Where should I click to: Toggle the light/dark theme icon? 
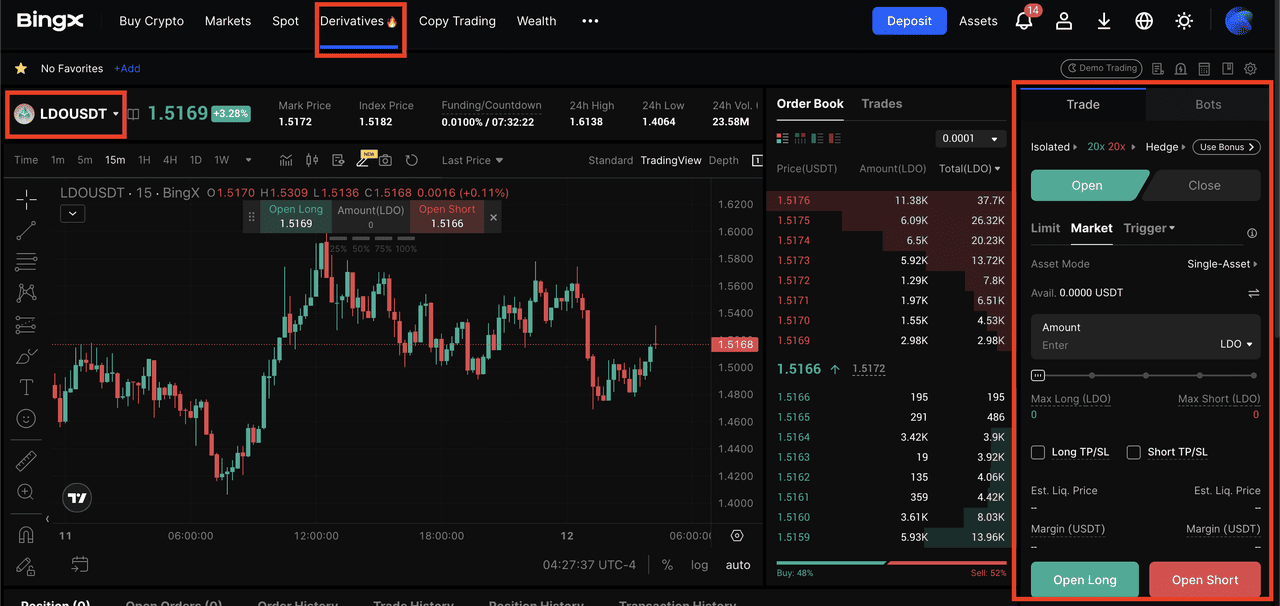pyautogui.click(x=1184, y=21)
